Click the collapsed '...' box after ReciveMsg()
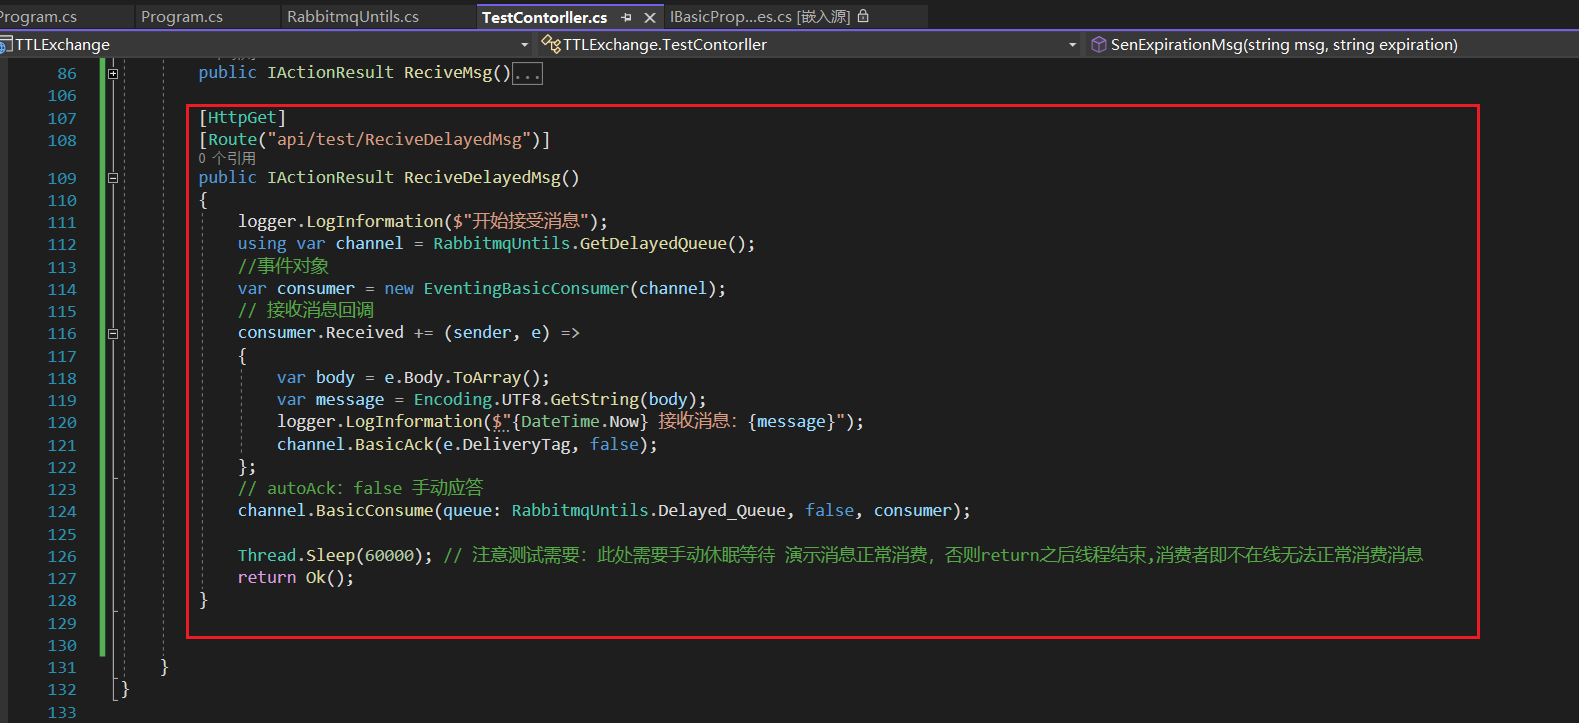Image resolution: width=1579 pixels, height=723 pixels. pyautogui.click(x=527, y=74)
